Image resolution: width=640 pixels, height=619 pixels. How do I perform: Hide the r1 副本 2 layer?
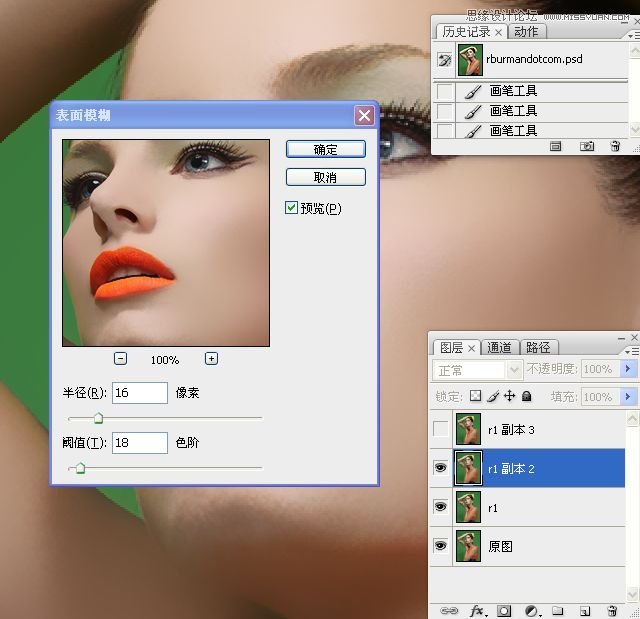(440, 468)
